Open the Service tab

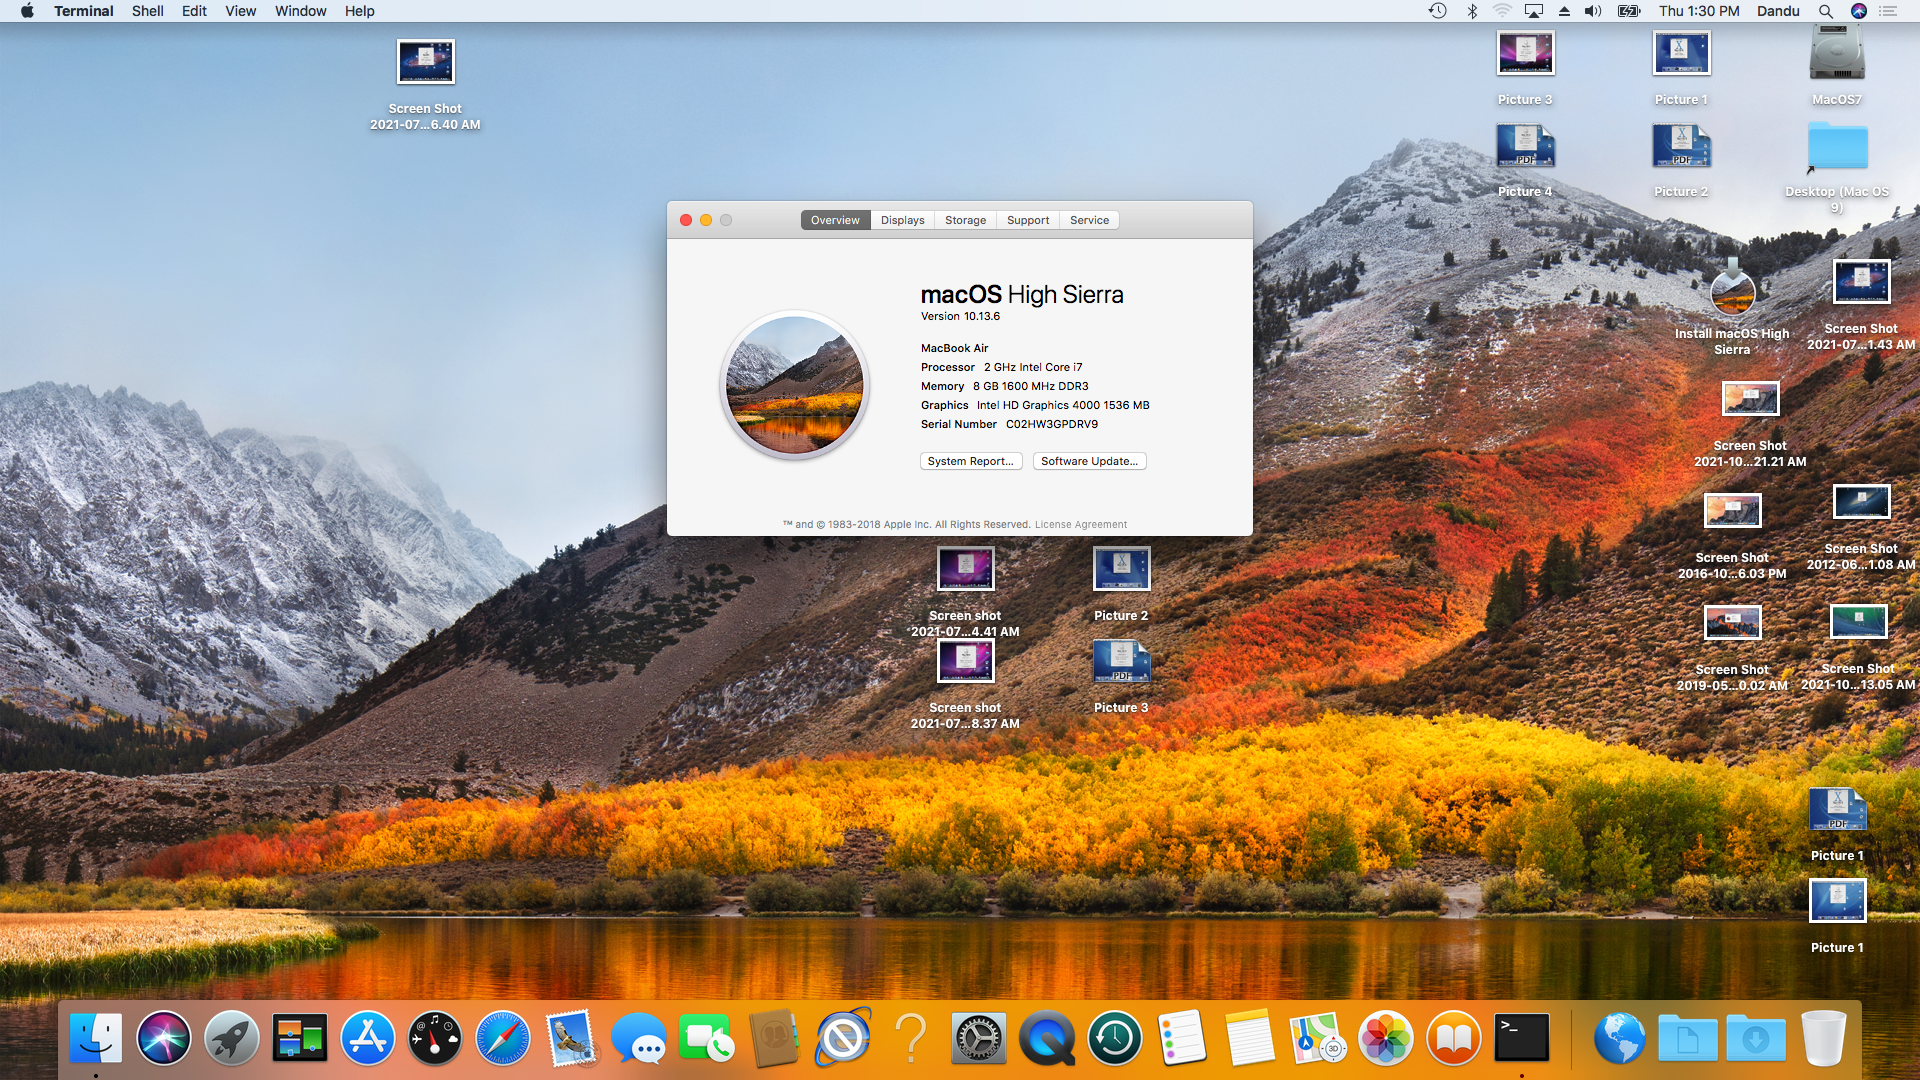coord(1089,220)
